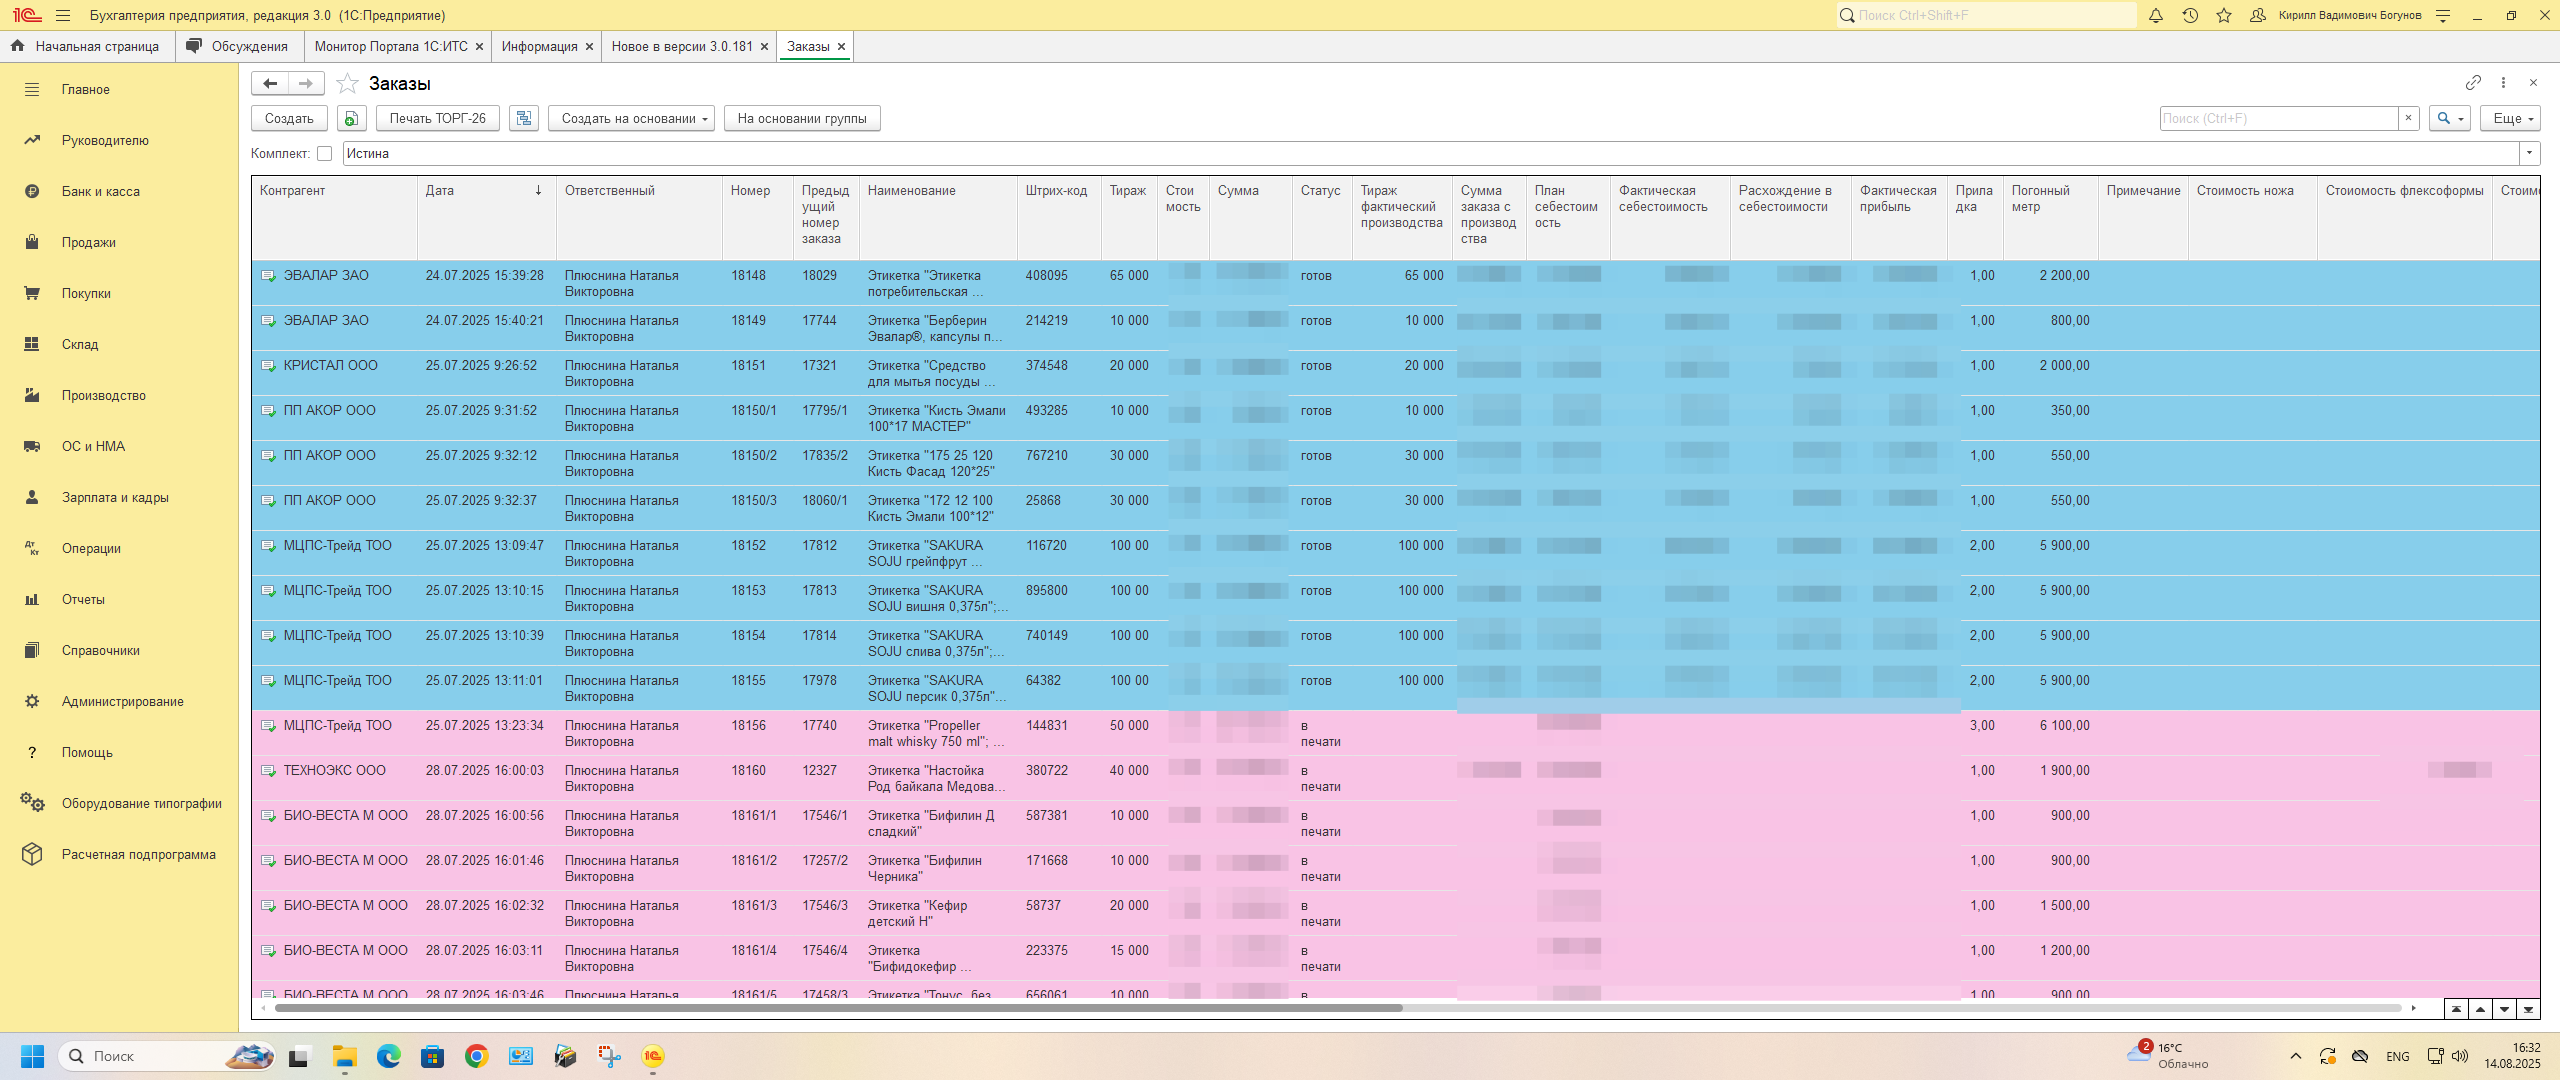Open search magnifier dropdown button
The width and height of the screenshot is (2560, 1080).
tap(2449, 118)
